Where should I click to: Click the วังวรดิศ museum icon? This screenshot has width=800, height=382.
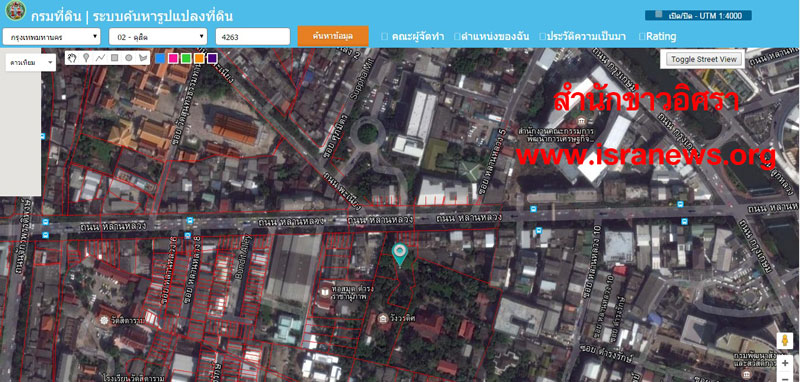383,319
